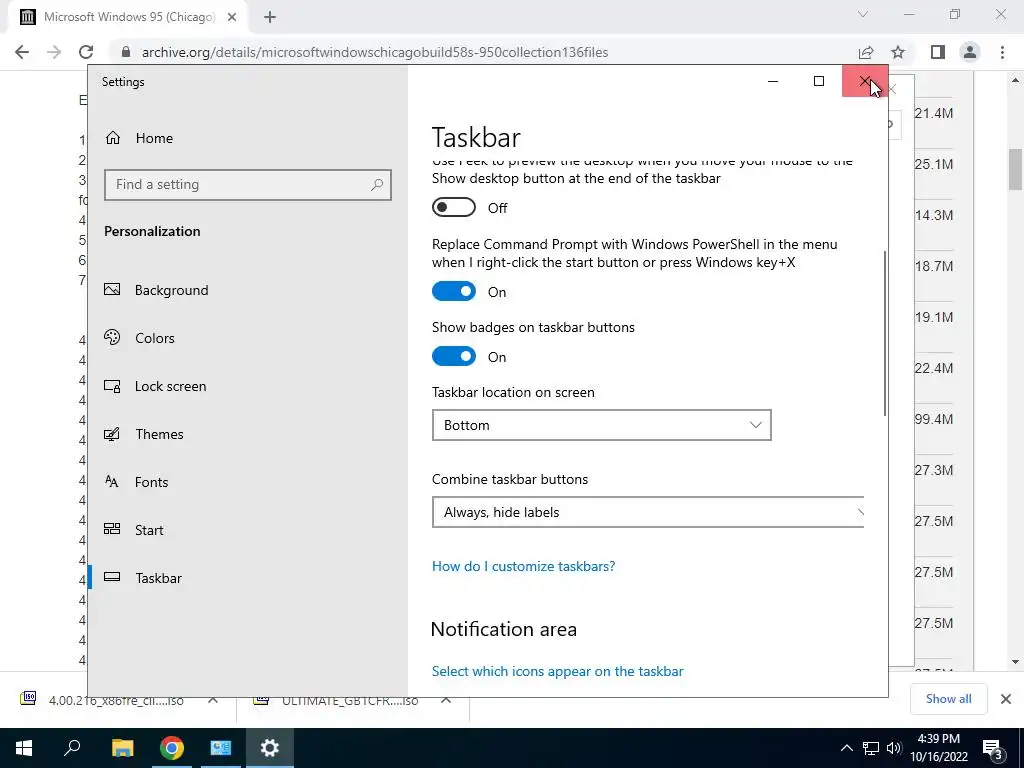Open volume icon in system tray
1024x768 pixels.
[894, 748]
